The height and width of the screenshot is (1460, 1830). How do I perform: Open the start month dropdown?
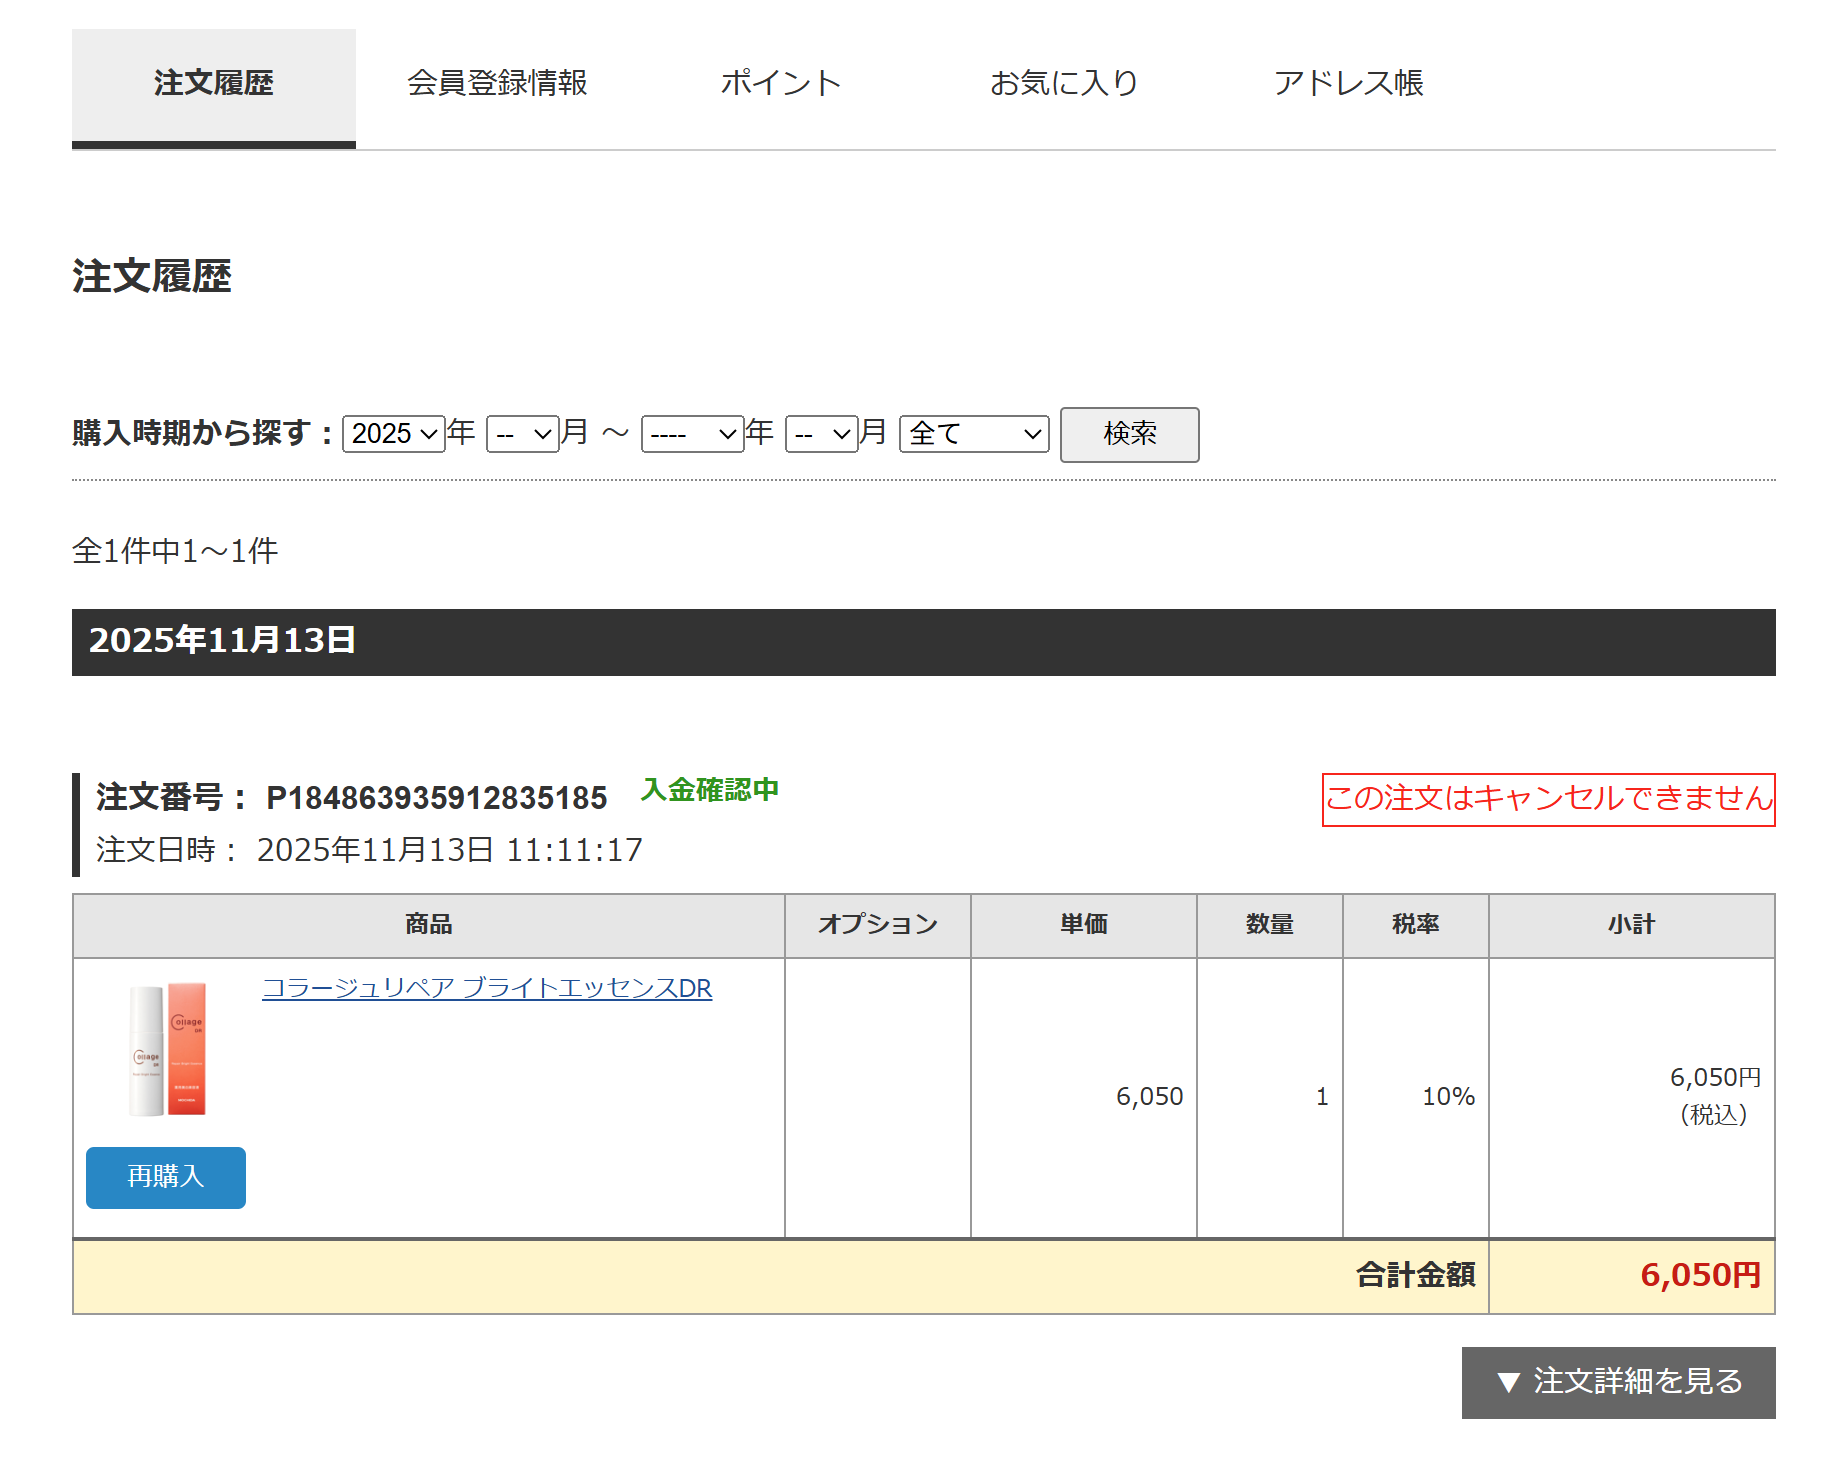[521, 433]
